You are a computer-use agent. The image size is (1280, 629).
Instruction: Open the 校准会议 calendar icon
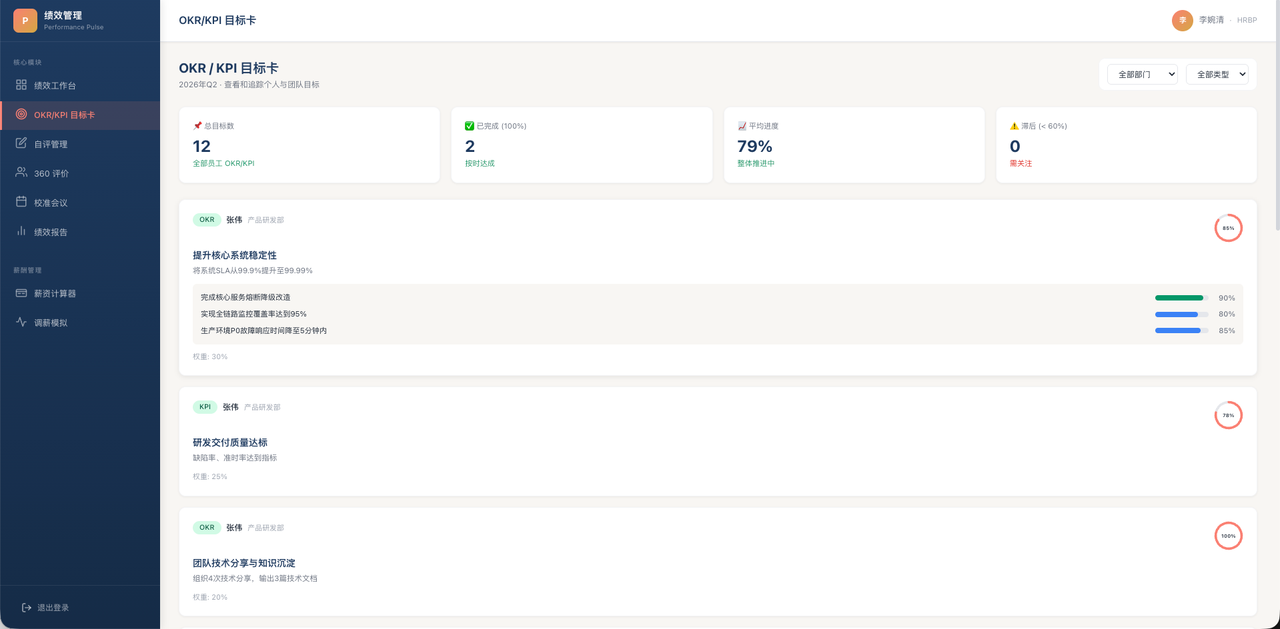point(21,202)
